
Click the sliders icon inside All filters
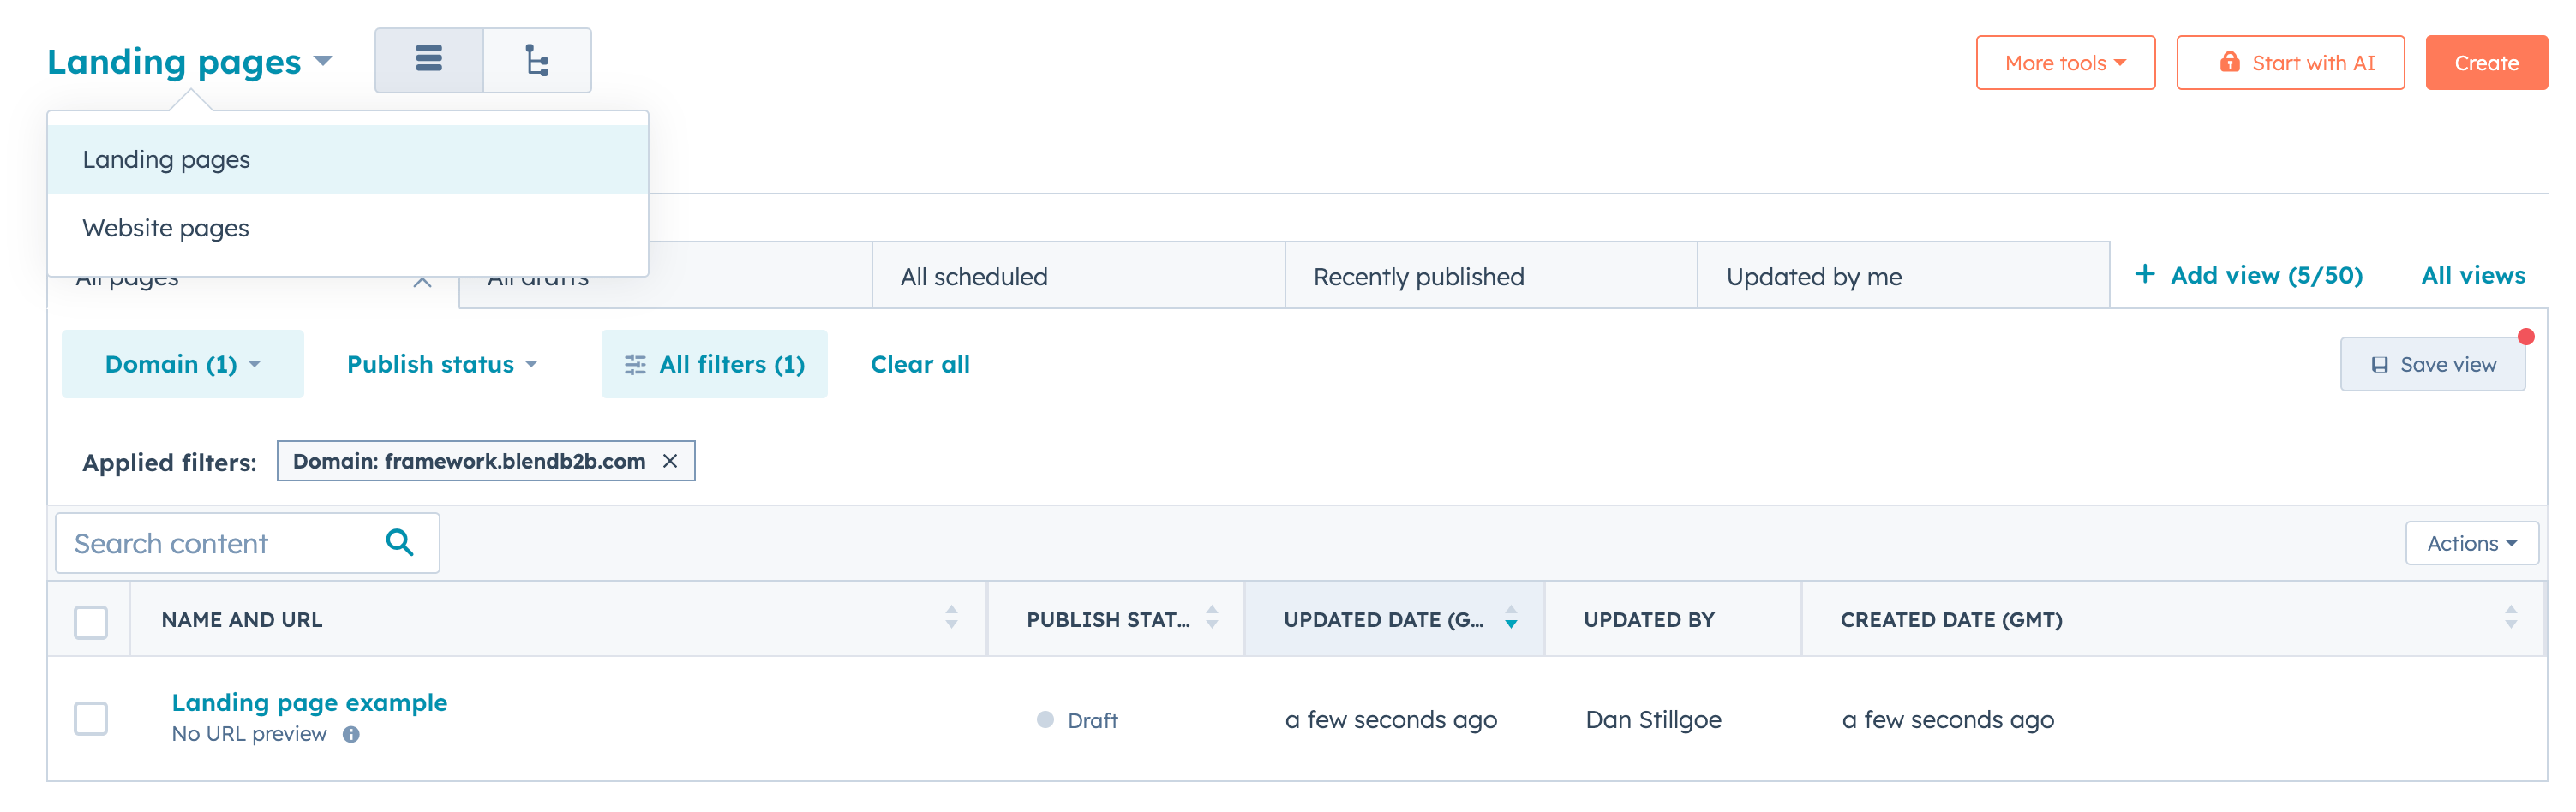tap(636, 364)
